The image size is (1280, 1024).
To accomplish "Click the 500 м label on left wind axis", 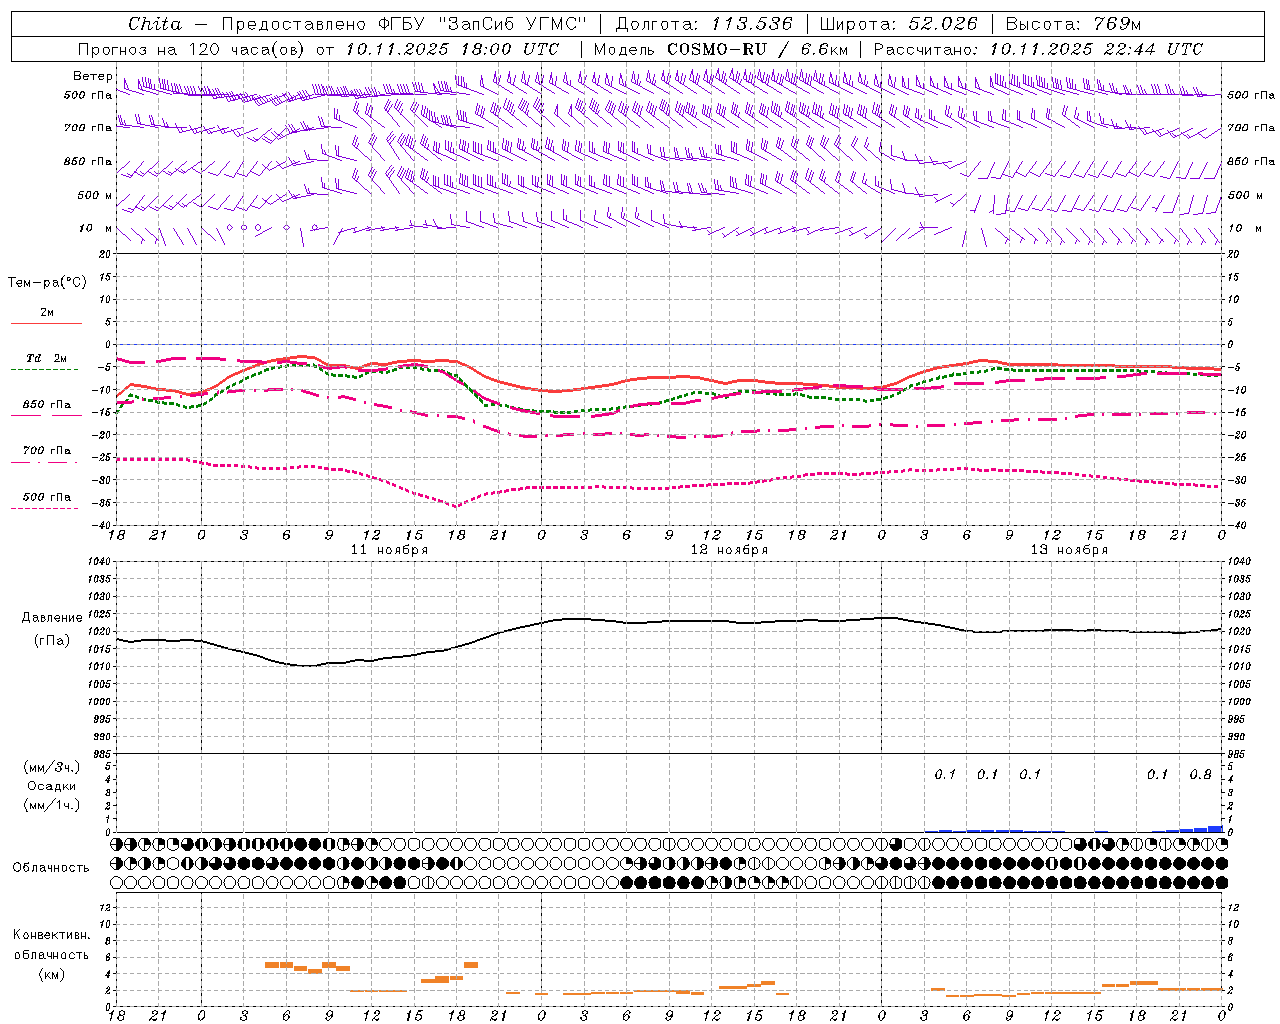I will (x=95, y=196).
